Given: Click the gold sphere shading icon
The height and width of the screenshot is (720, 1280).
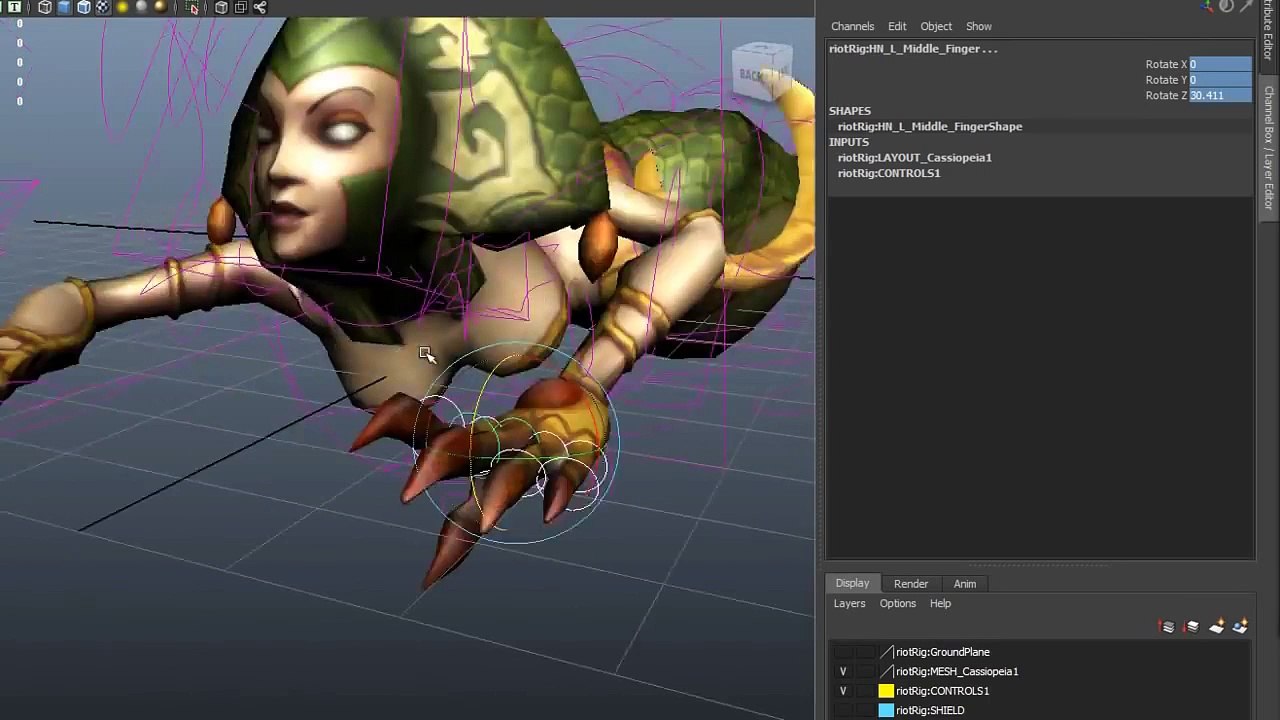Looking at the screenshot, I should click(x=160, y=7).
